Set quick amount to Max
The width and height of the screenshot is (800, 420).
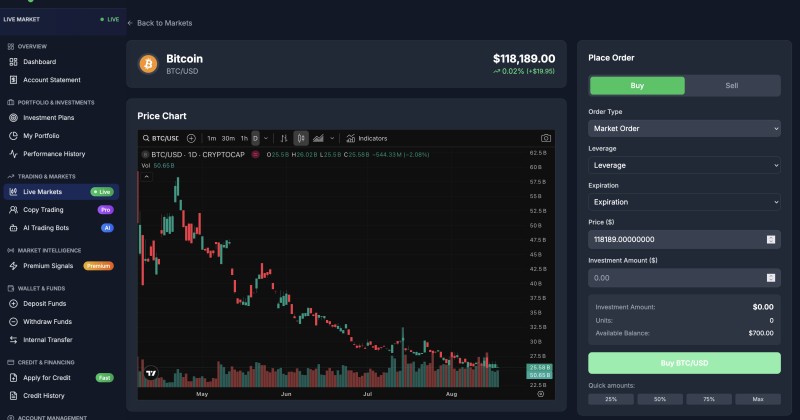(x=758, y=399)
